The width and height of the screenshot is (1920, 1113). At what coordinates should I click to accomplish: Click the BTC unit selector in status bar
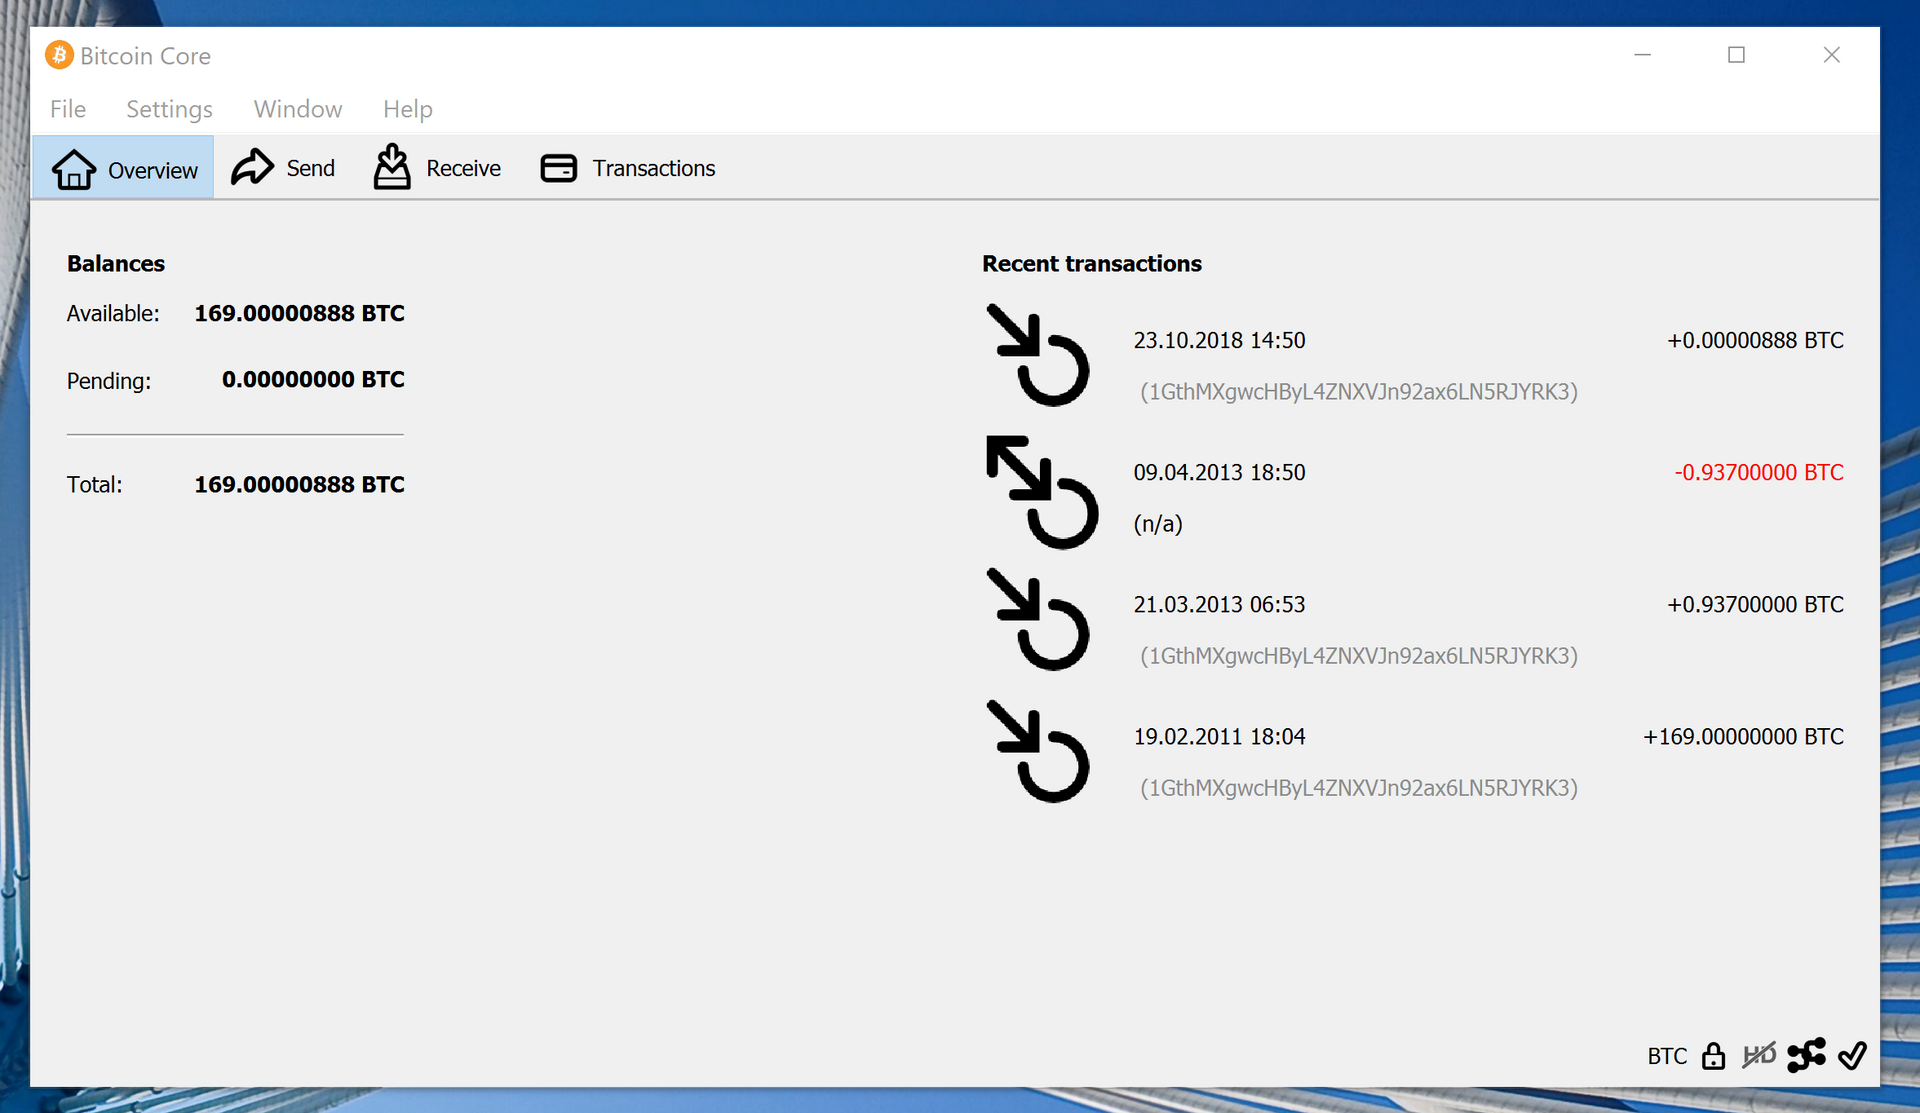[1667, 1056]
